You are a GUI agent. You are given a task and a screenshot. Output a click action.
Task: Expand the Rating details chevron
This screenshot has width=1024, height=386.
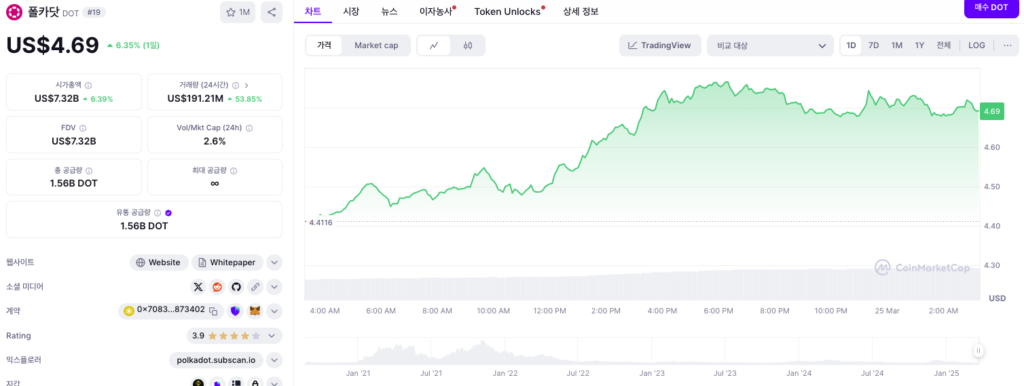click(x=275, y=336)
